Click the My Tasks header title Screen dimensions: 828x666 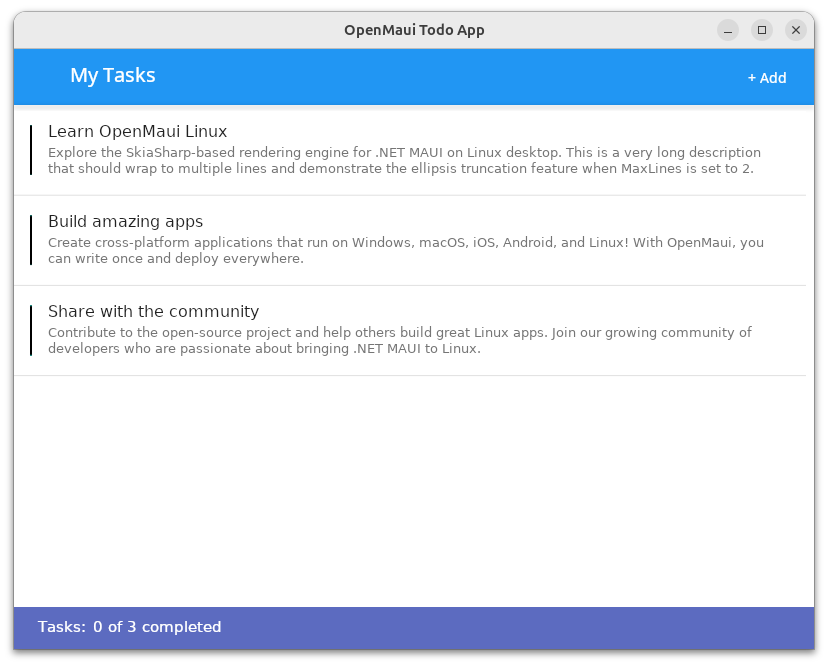tap(112, 76)
